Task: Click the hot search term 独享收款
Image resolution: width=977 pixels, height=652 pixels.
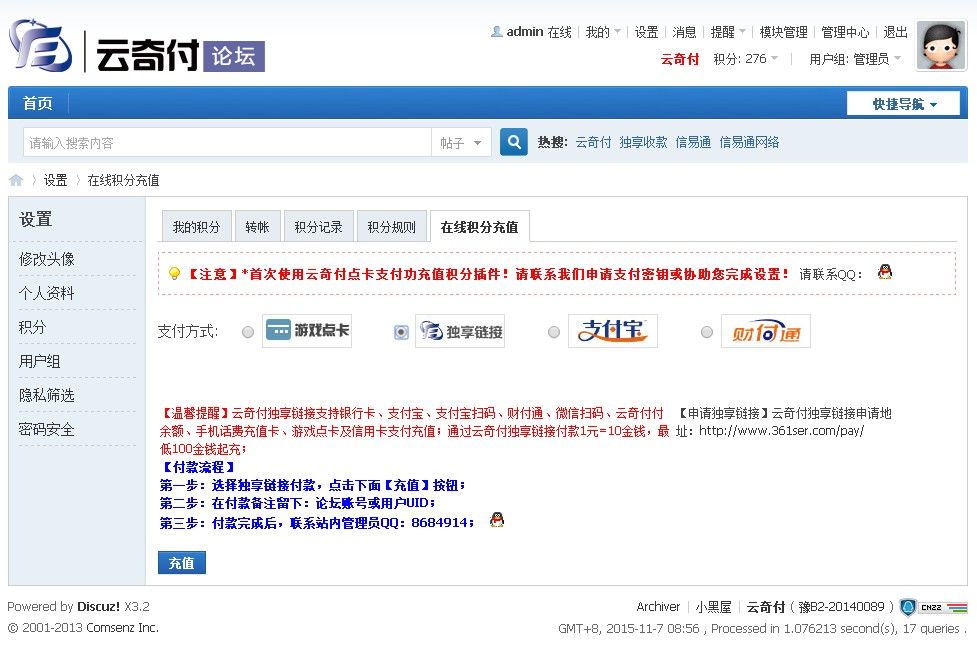Action: coord(643,142)
